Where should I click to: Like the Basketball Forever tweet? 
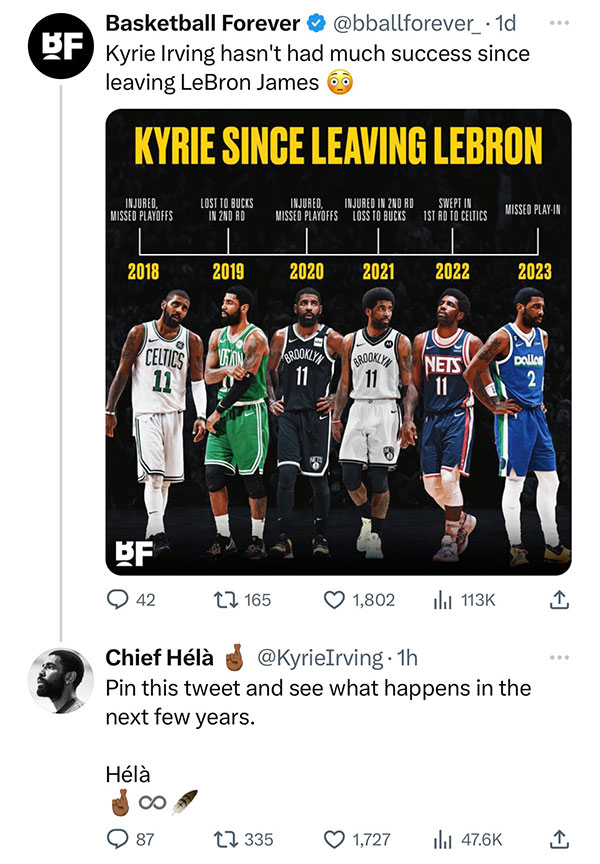point(334,600)
